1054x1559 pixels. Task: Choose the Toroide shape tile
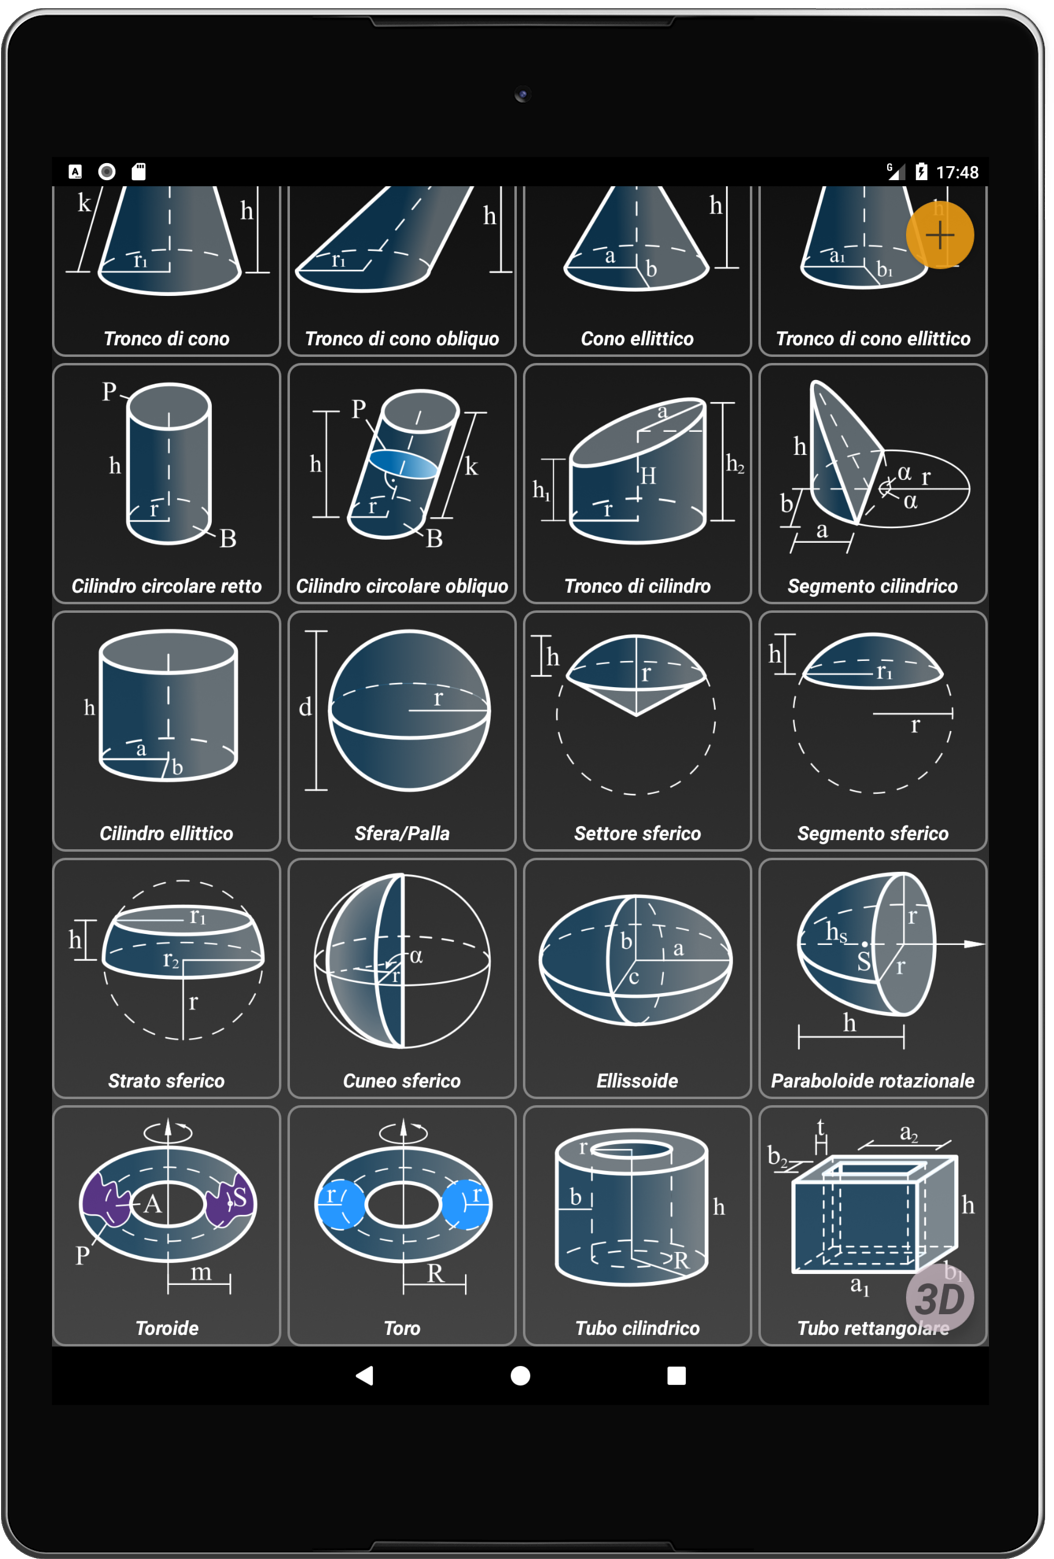click(x=167, y=1225)
